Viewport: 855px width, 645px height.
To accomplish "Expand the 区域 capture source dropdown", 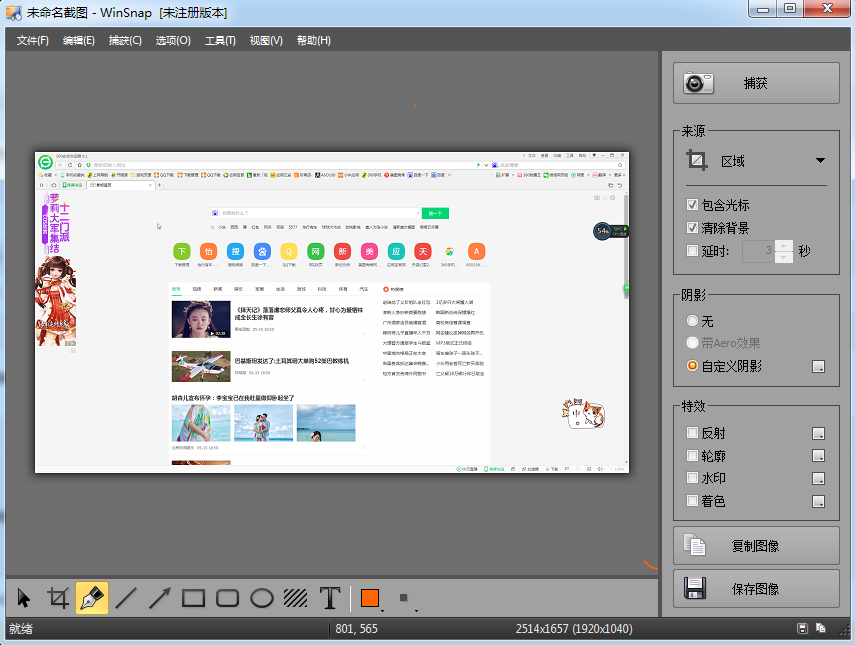I will pyautogui.click(x=820, y=160).
